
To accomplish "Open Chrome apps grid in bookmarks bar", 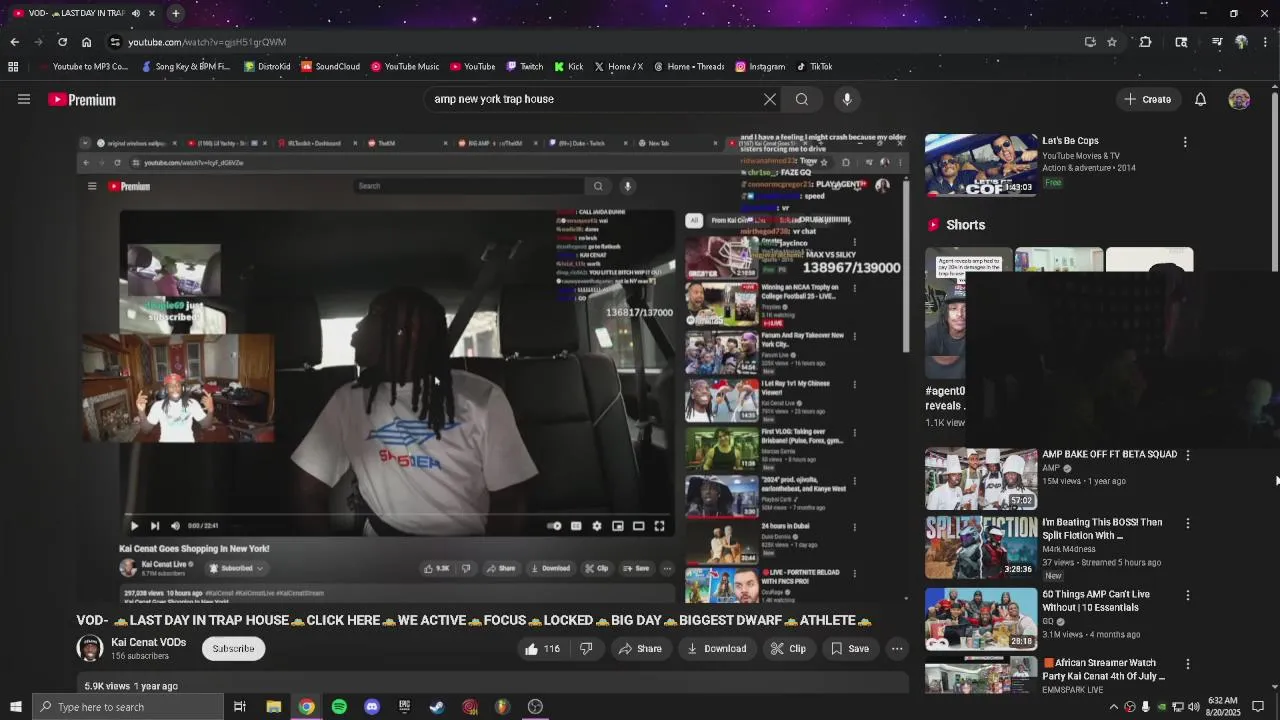I will (x=13, y=67).
